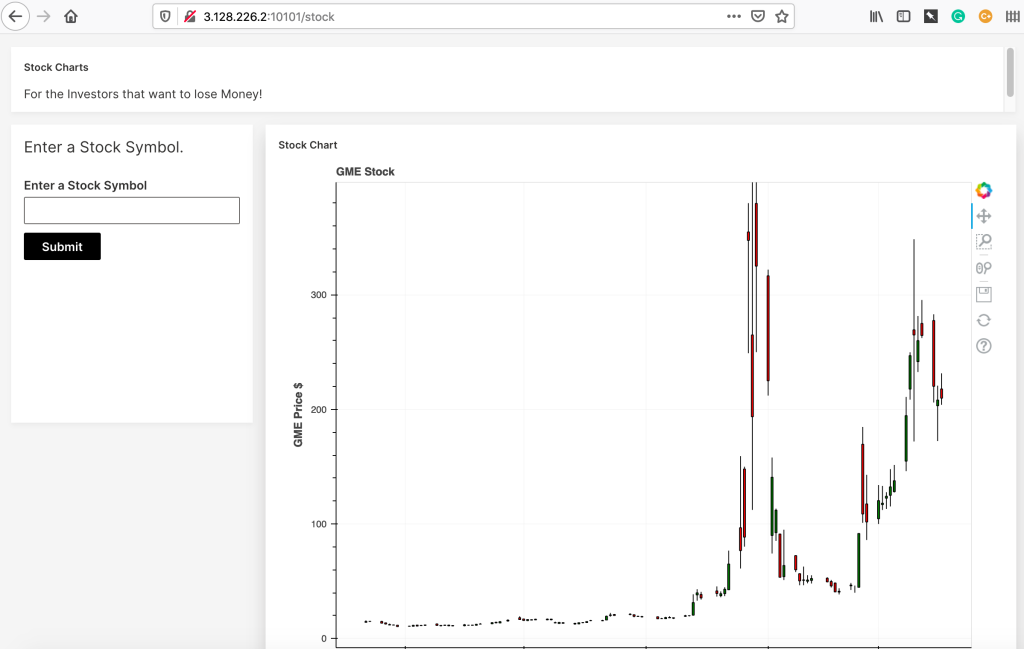Open page actions three-dot menu
This screenshot has width=1024, height=649.
point(733,16)
